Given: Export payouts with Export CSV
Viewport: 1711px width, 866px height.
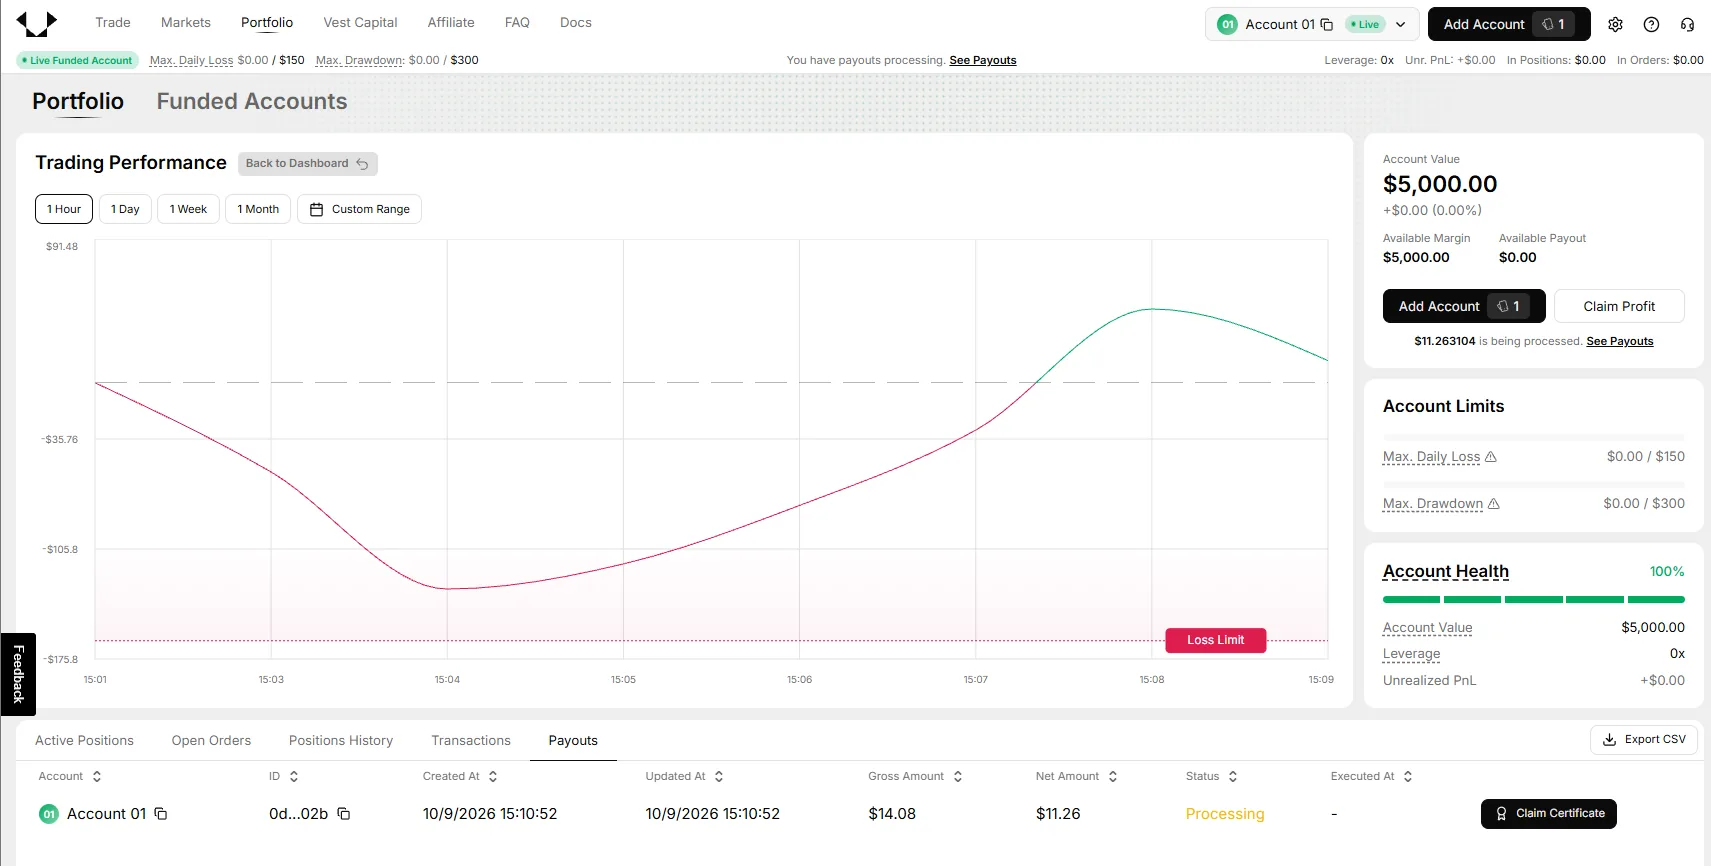Looking at the screenshot, I should [1644, 739].
